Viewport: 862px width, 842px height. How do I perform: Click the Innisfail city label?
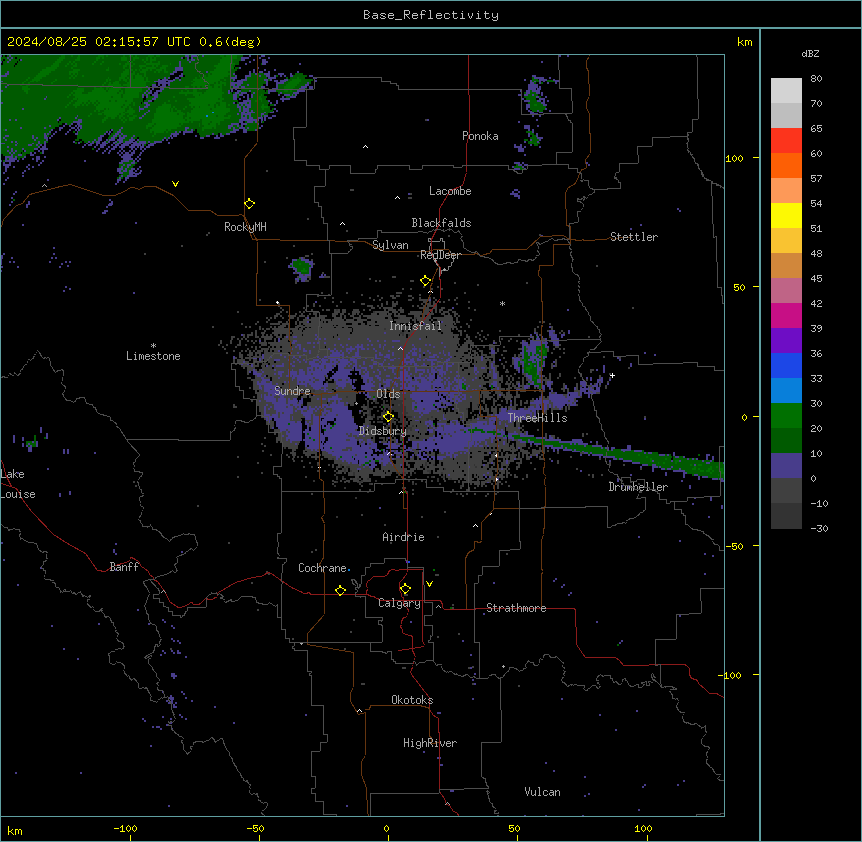[416, 326]
